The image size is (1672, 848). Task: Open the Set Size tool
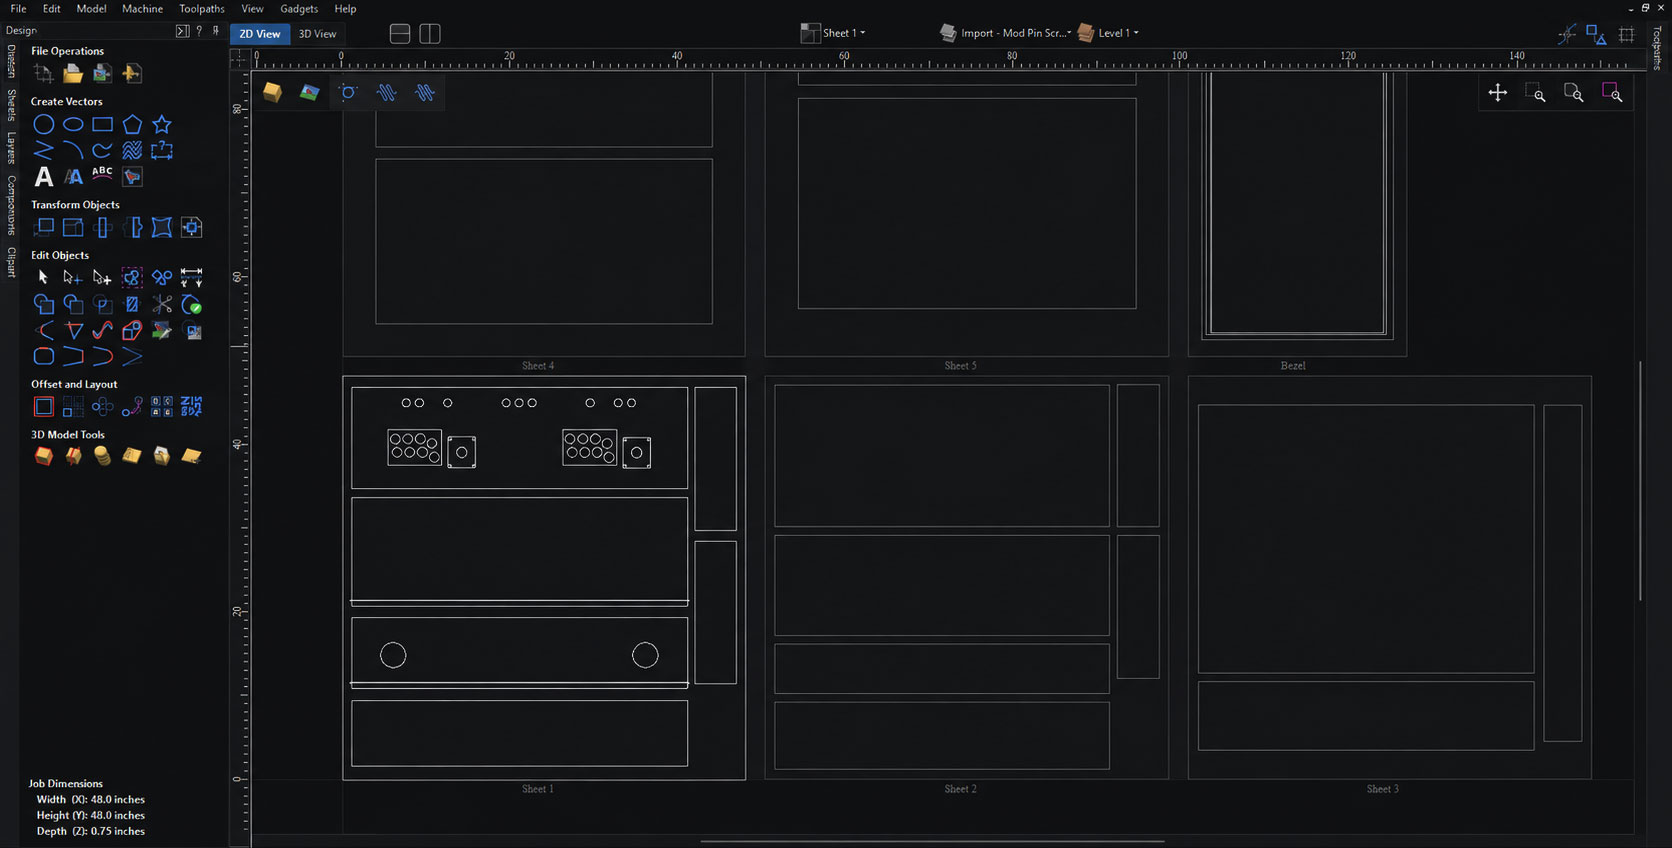pyautogui.click(x=73, y=228)
